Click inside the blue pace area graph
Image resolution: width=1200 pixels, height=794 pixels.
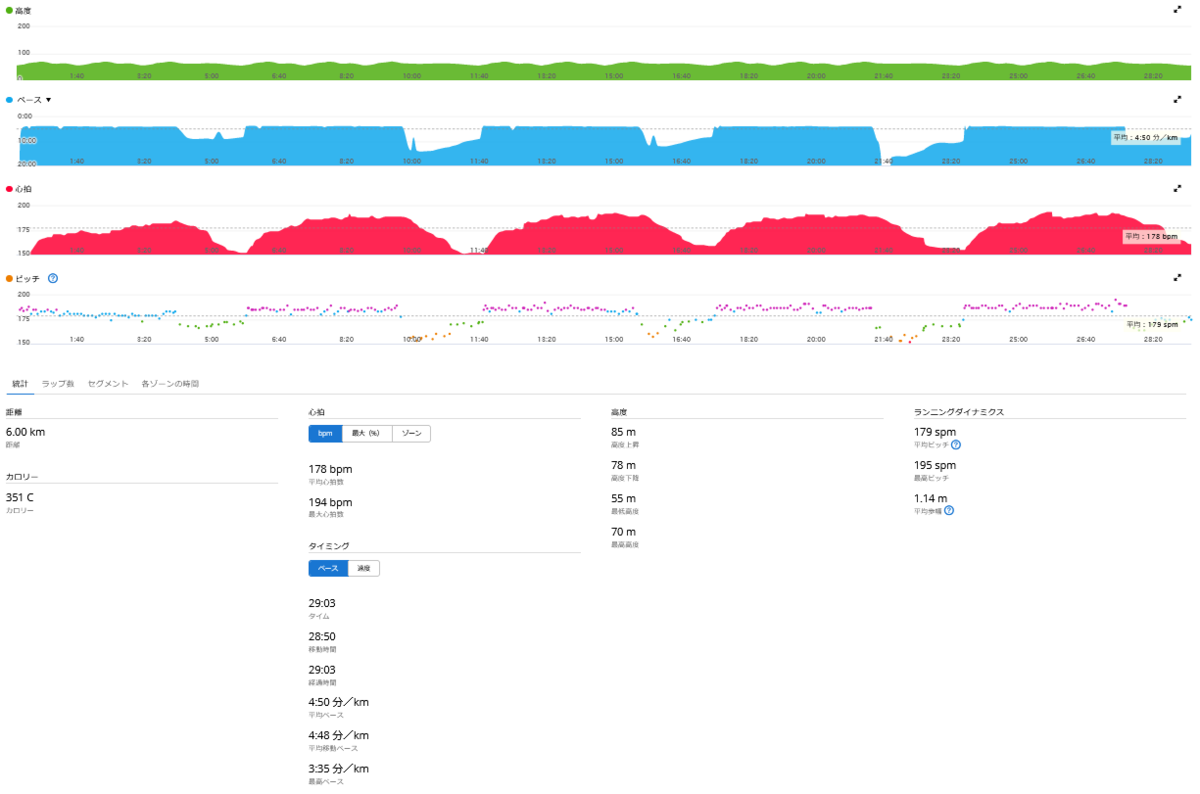pyautogui.click(x=604, y=145)
